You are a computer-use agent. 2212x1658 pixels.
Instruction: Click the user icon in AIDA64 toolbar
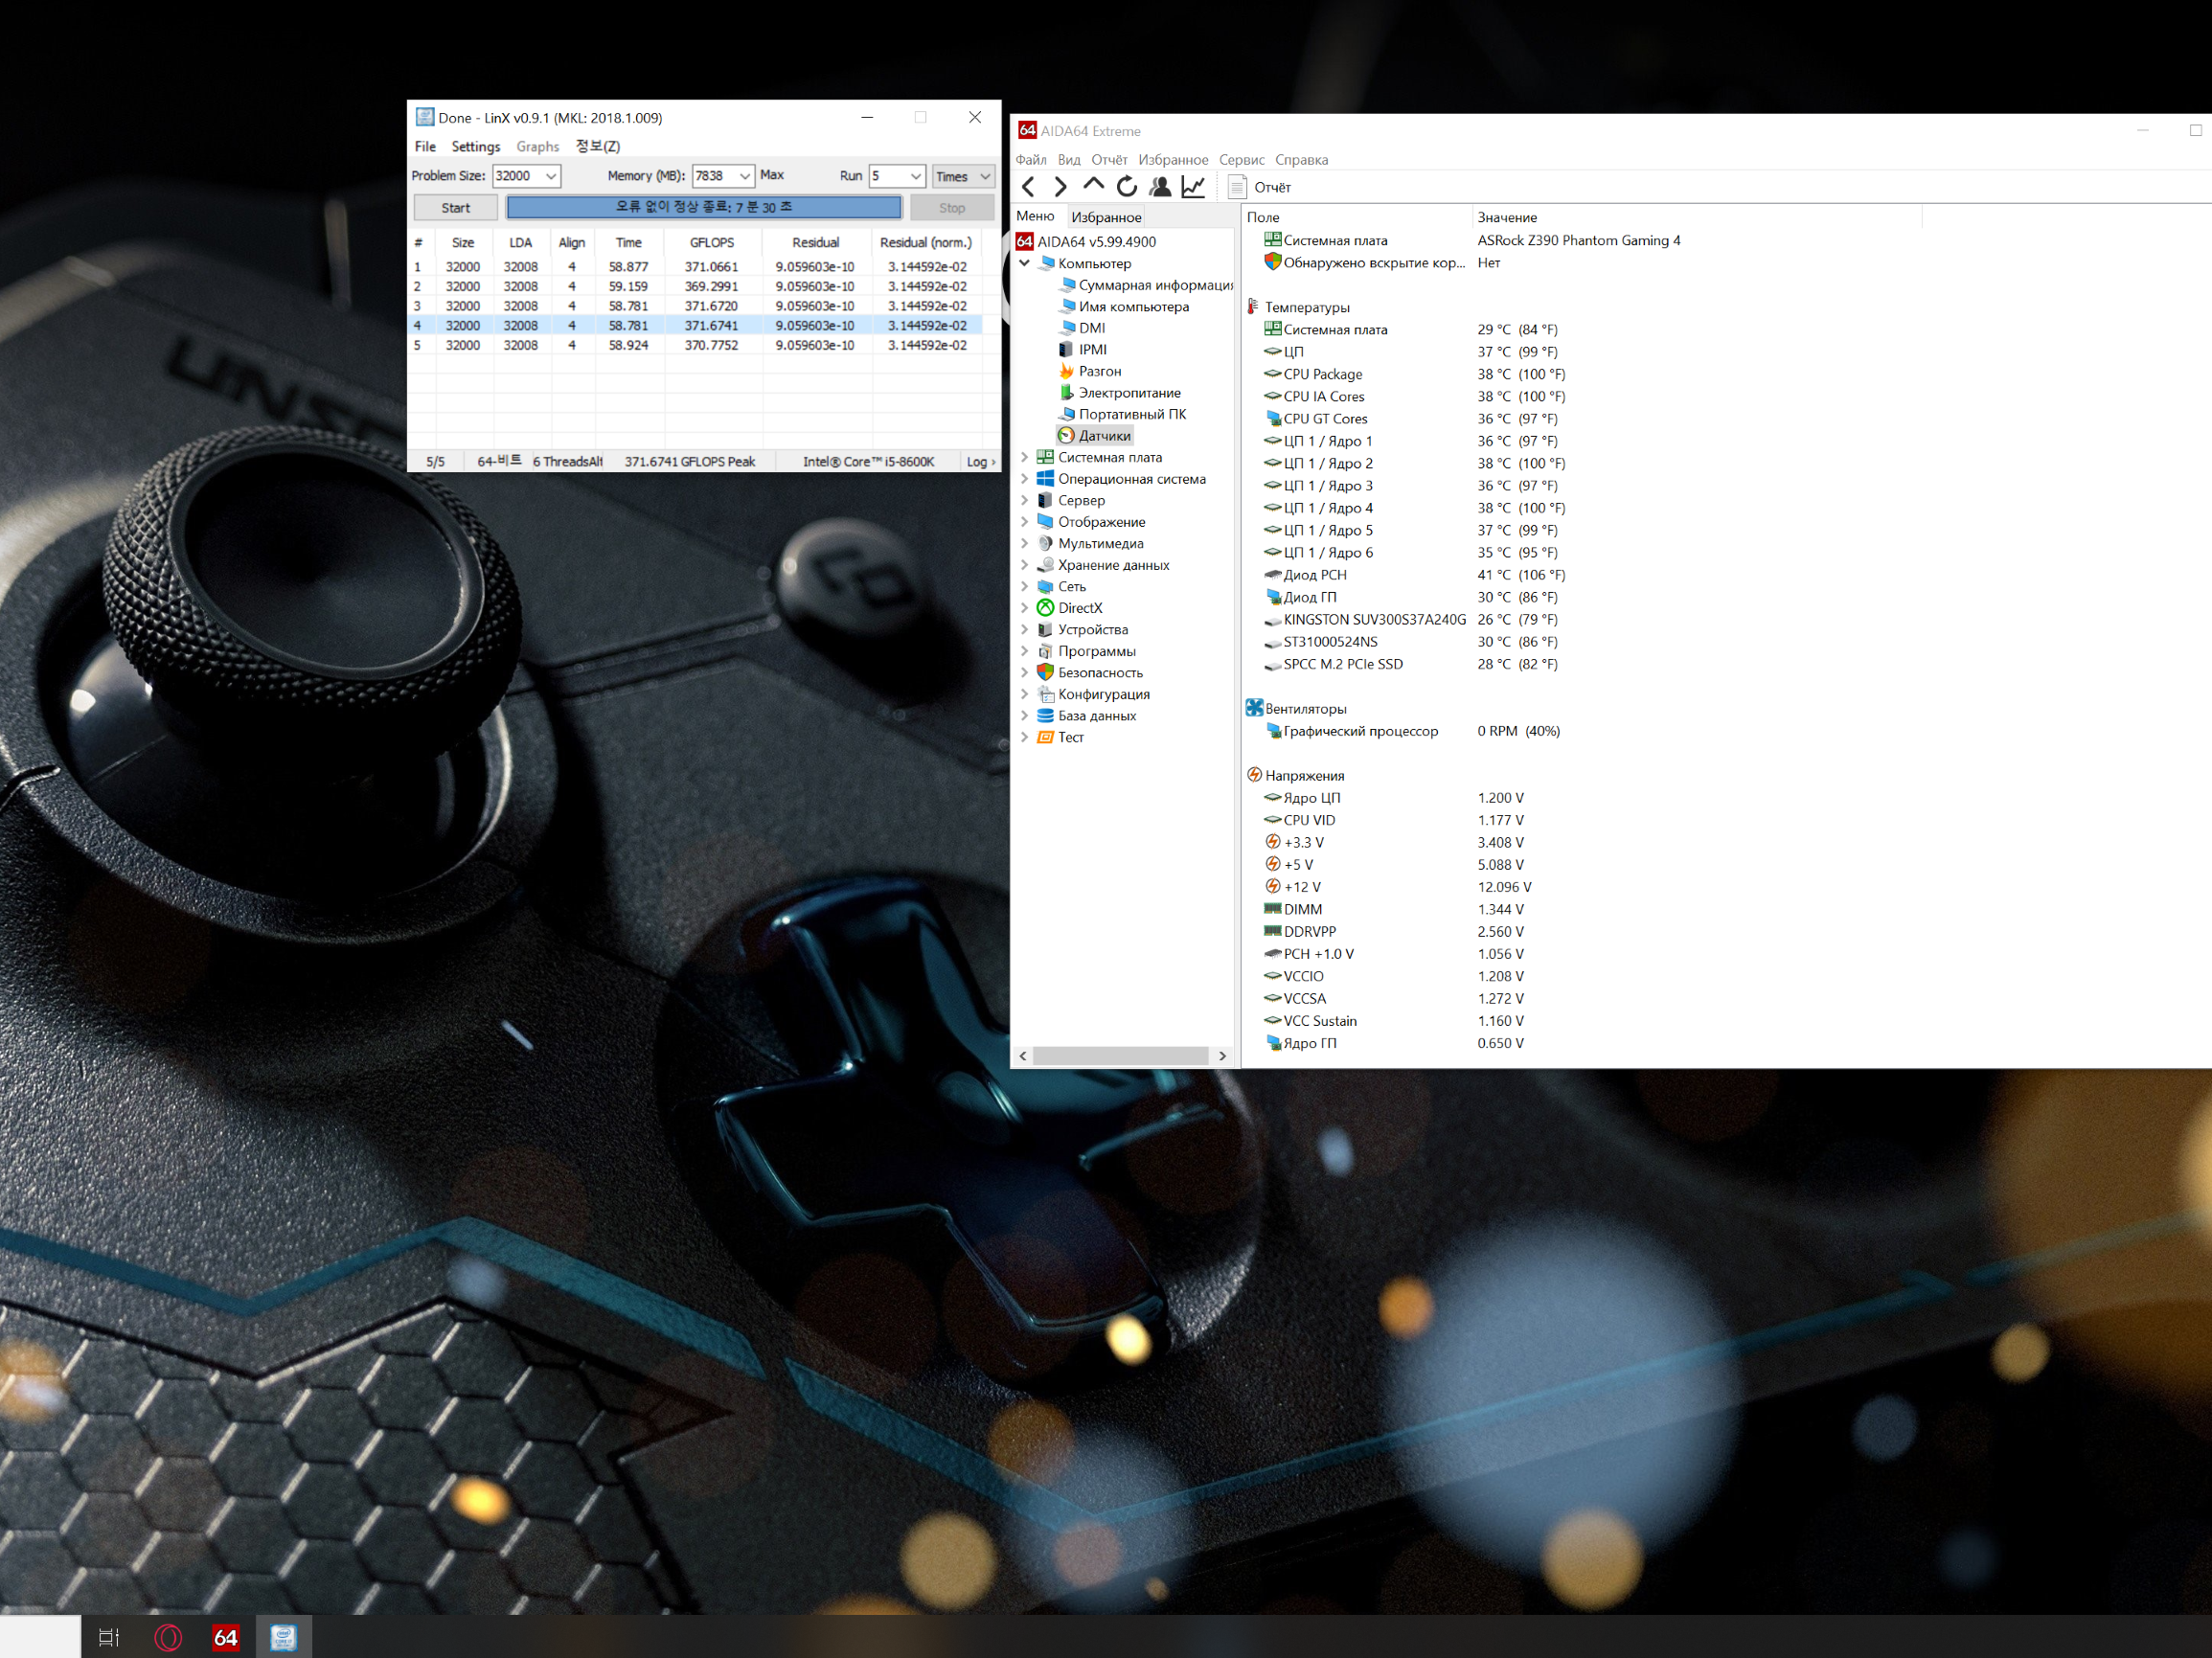[x=1160, y=187]
